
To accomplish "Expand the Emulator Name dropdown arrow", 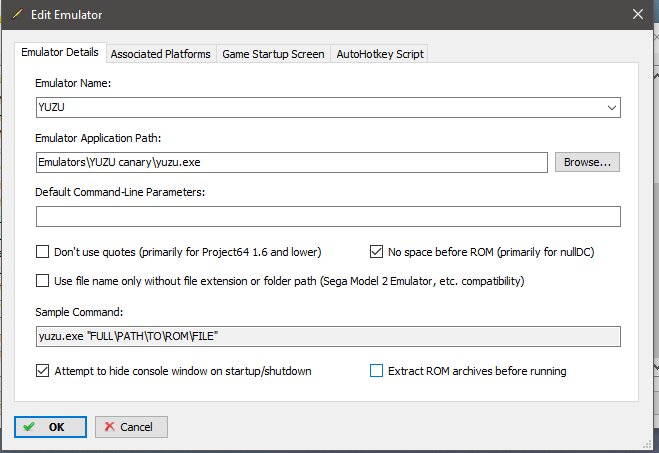I will [x=612, y=108].
